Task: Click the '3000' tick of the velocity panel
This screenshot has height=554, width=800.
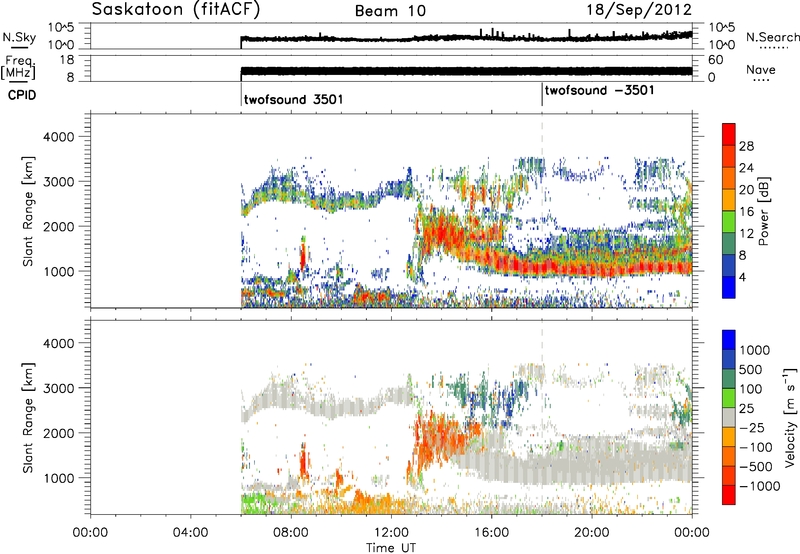Action: tap(58, 388)
